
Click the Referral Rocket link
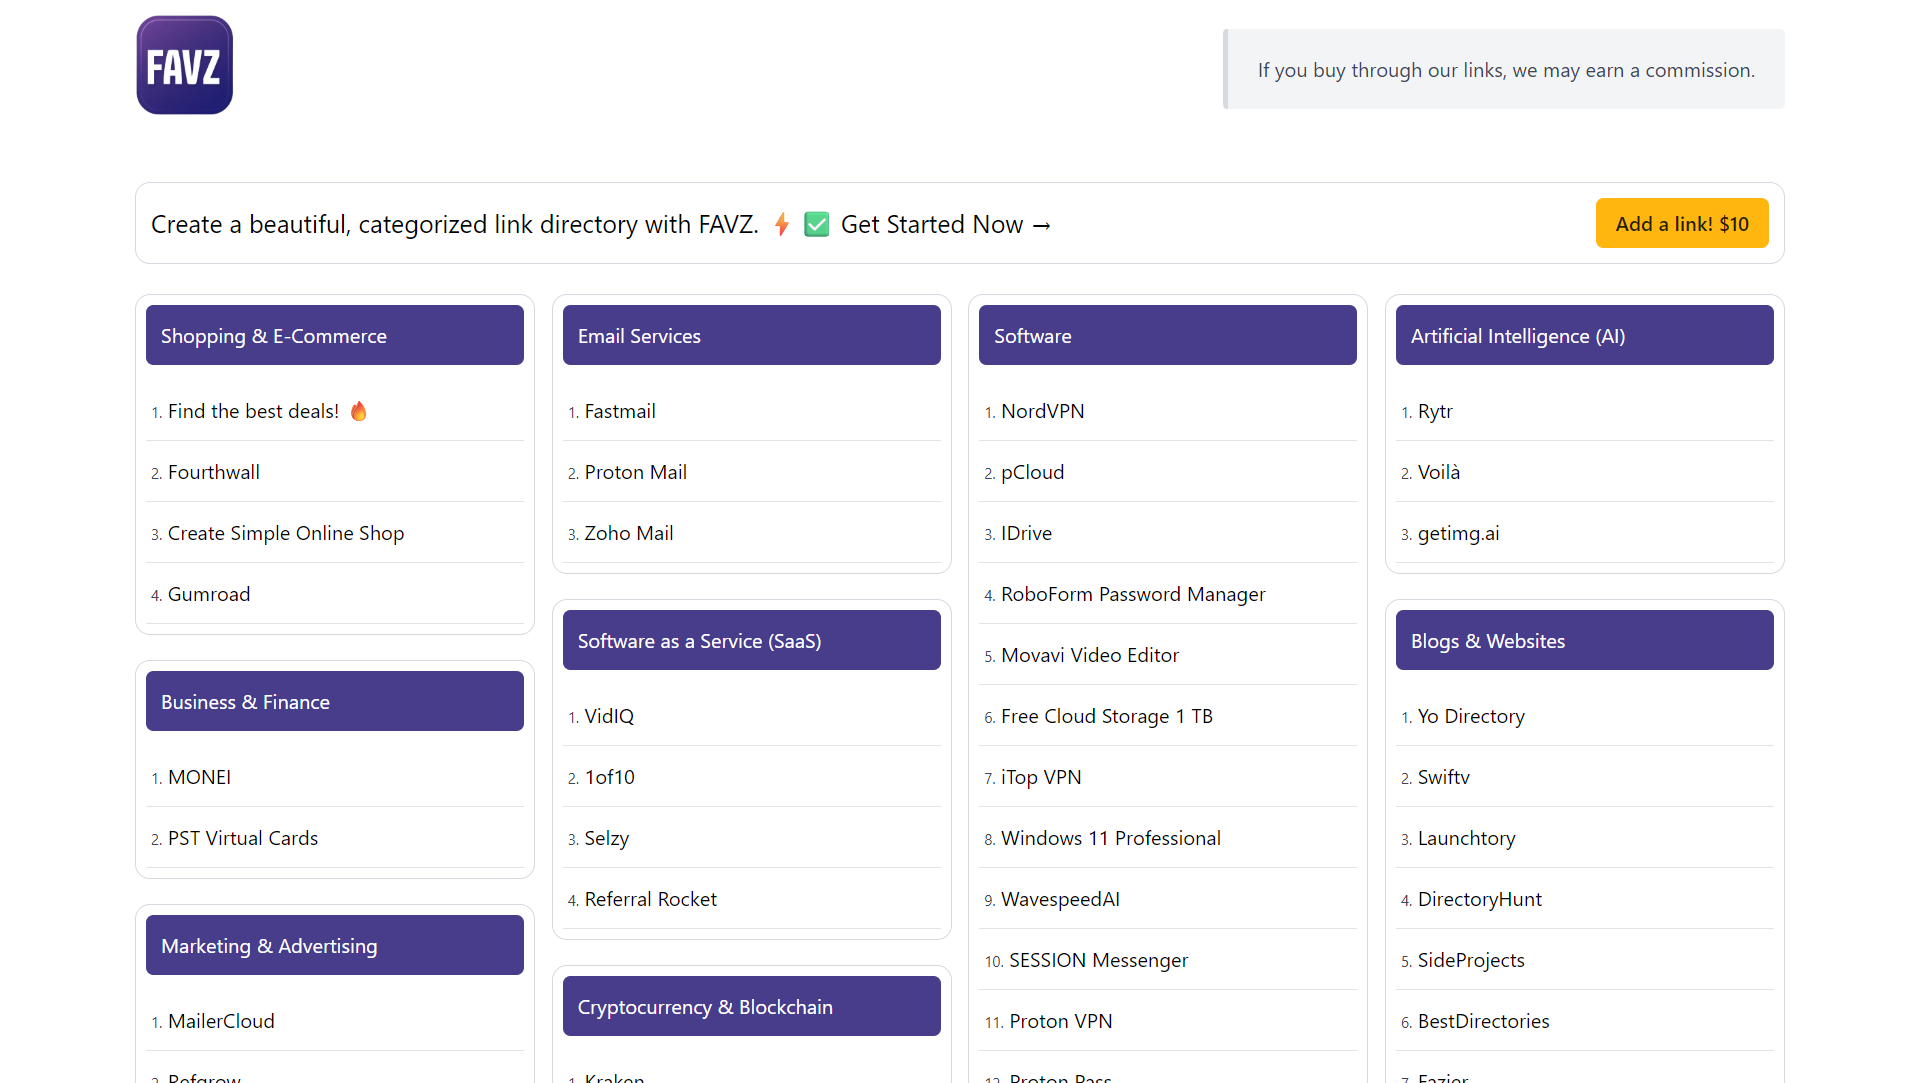(650, 900)
